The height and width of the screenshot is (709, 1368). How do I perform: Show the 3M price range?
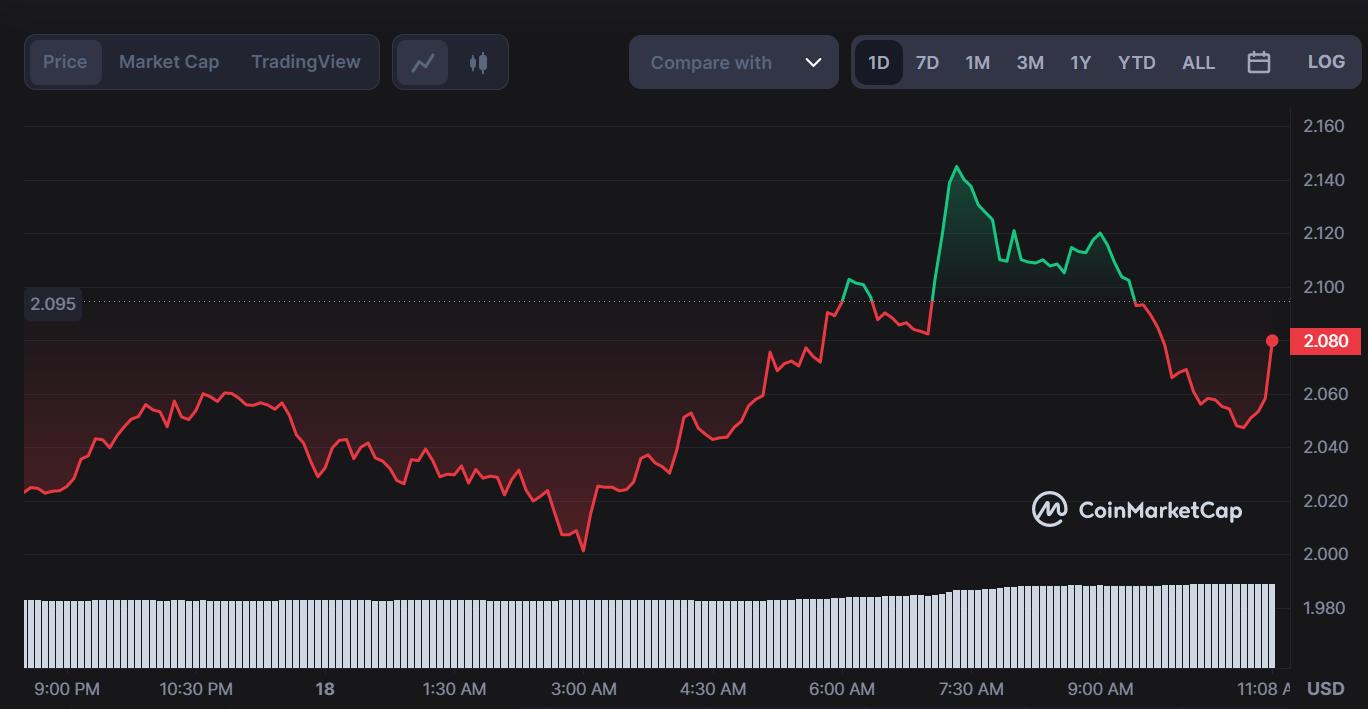[x=1030, y=63]
